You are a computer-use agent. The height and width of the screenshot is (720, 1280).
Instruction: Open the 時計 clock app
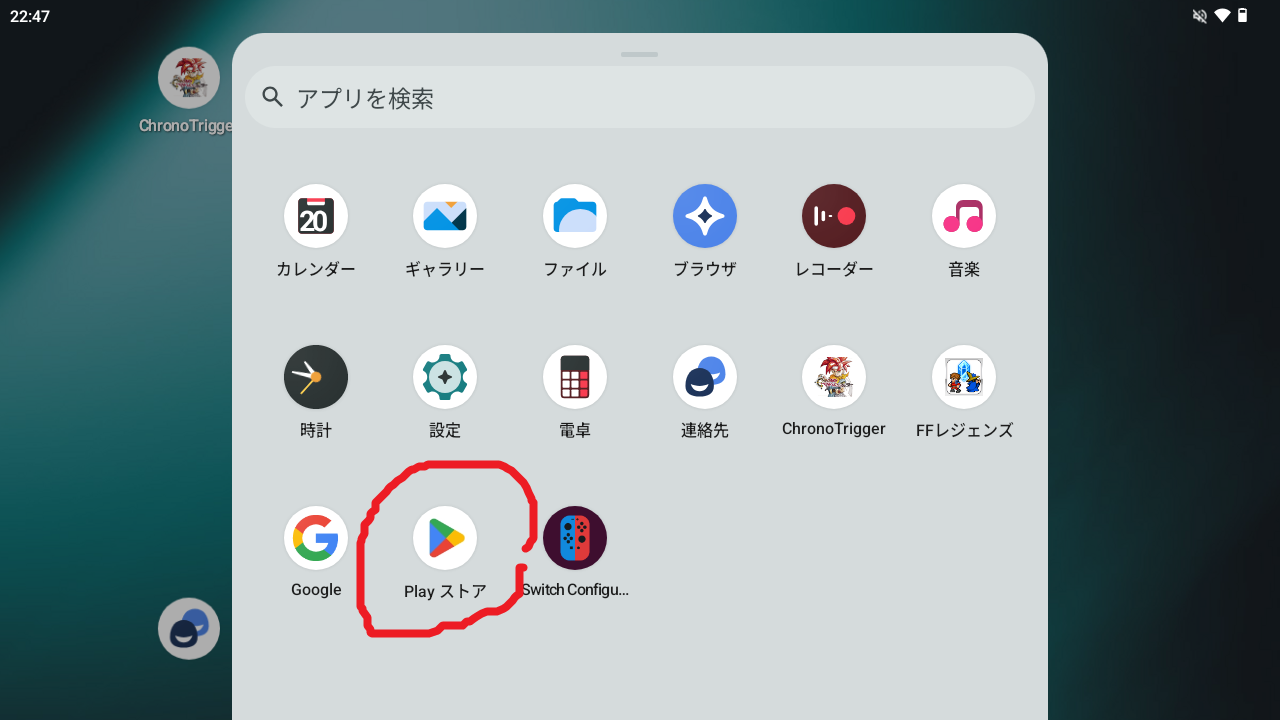(x=316, y=377)
